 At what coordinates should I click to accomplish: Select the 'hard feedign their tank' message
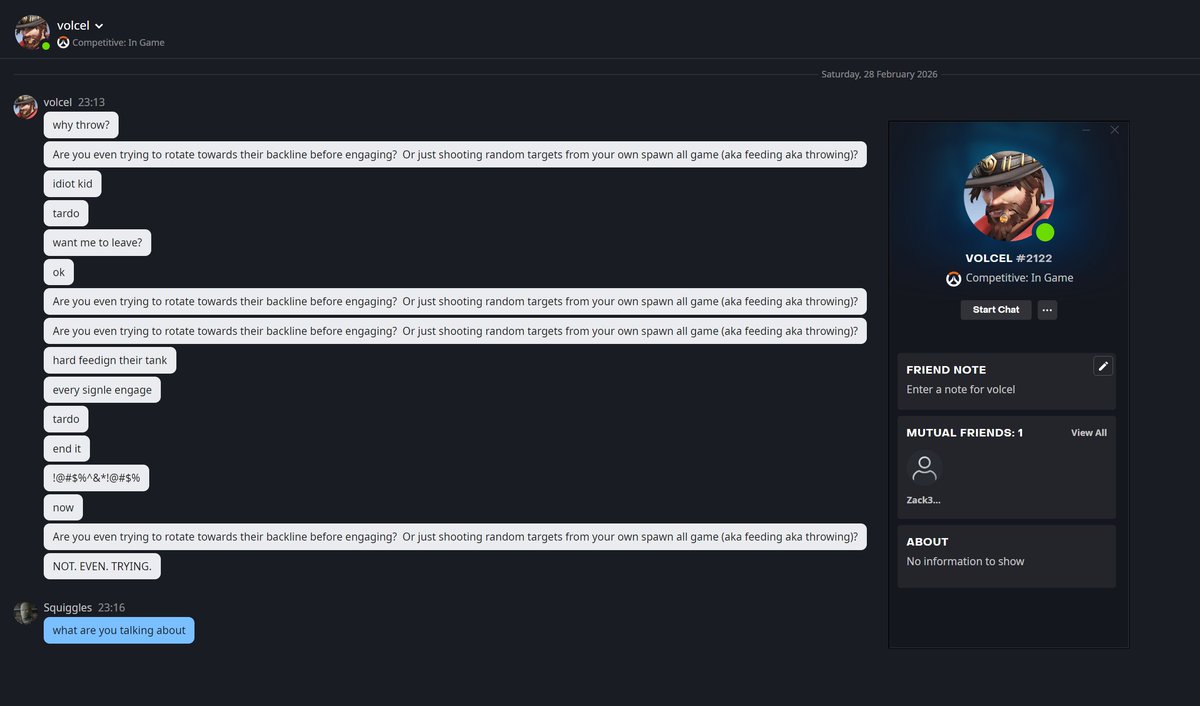[x=110, y=360]
